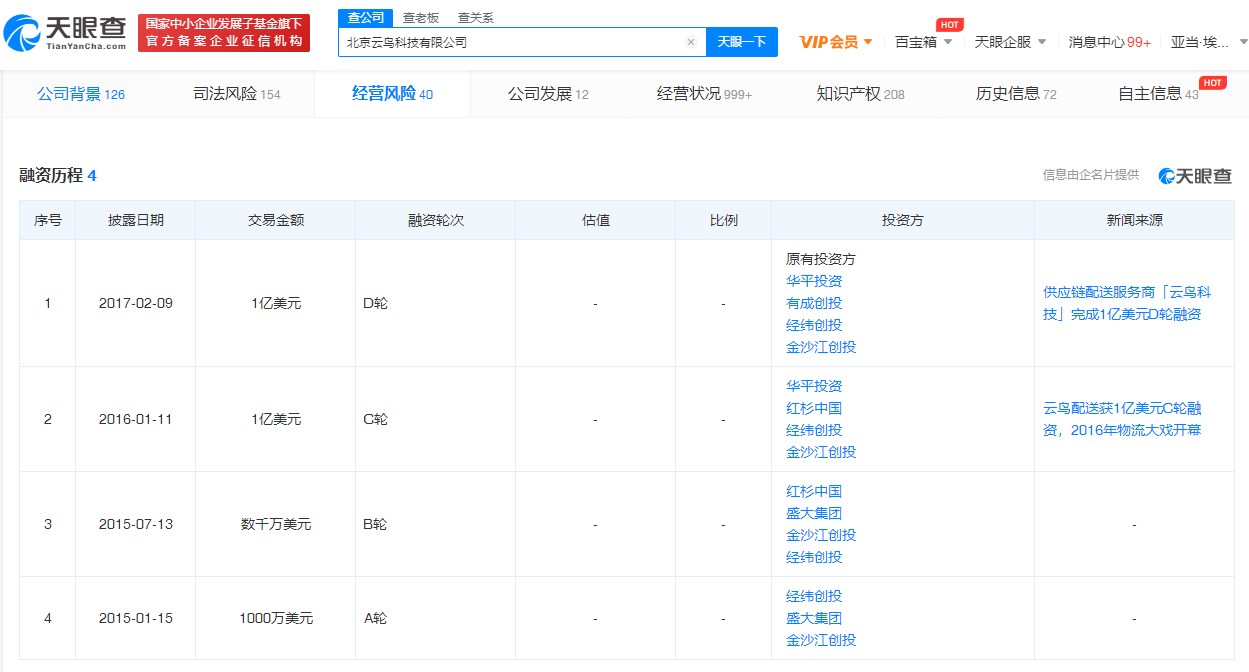
Task: Open 金沙江创投 in the D轮 row
Action: coord(821,347)
